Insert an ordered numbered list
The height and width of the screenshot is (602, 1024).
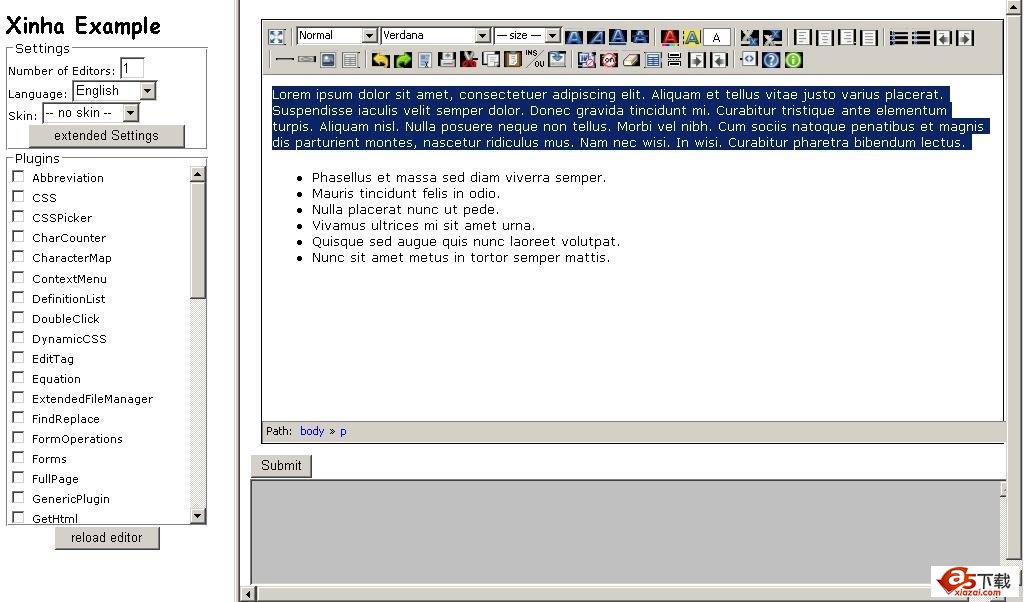click(x=899, y=37)
